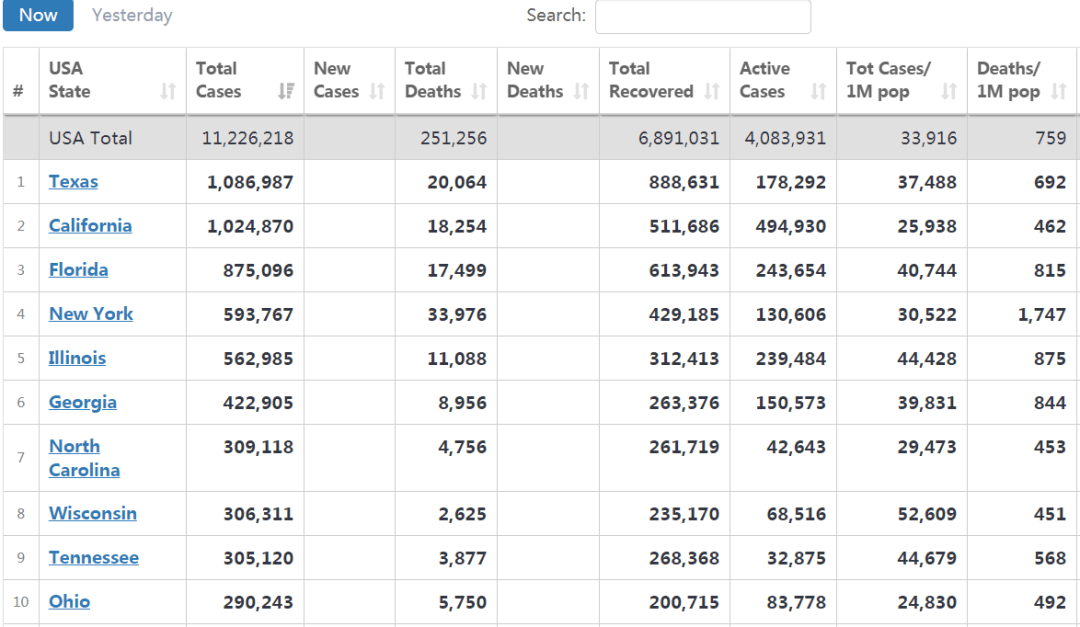This screenshot has height=627, width=1080.
Task: Switch to the Now tab
Action: tap(38, 15)
